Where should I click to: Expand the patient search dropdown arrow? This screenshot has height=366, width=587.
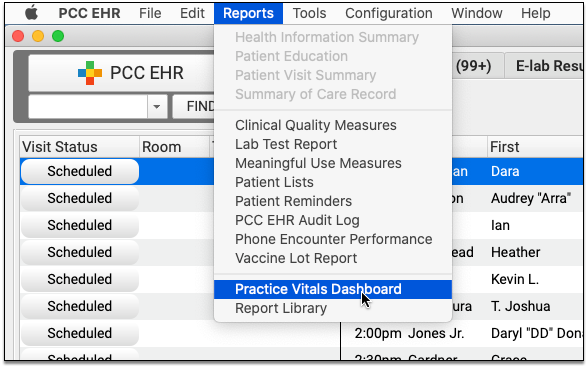coord(157,107)
